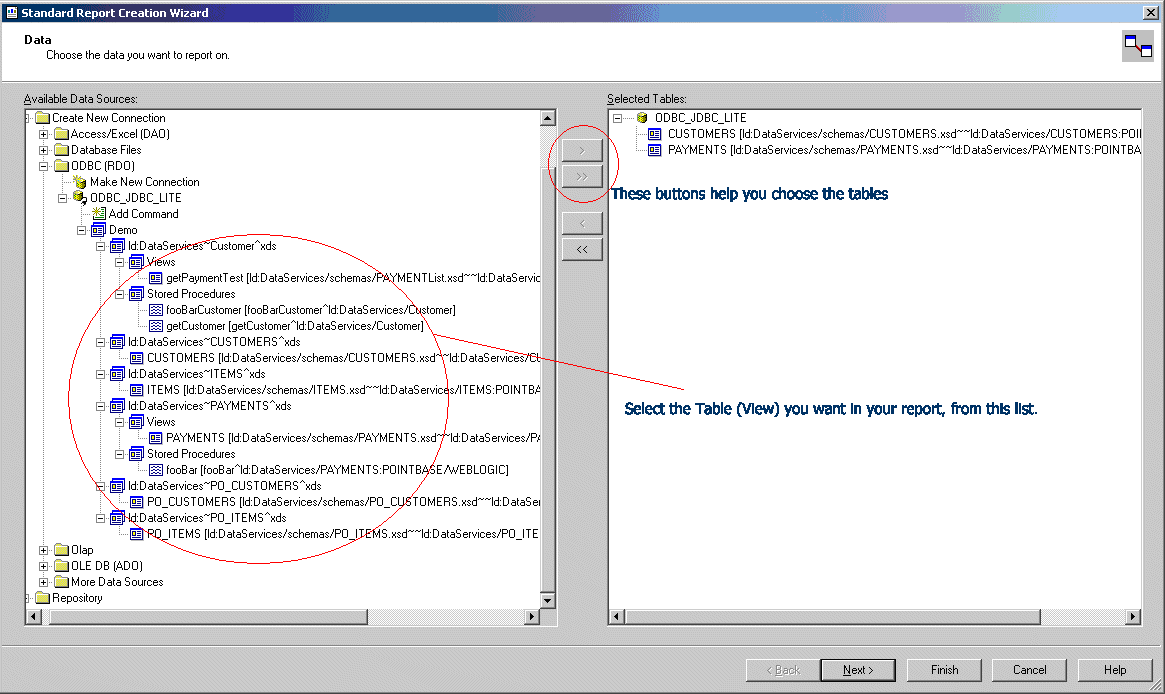Click the ODBC_JDBC_LITE icon in Selected Tables
The width and height of the screenshot is (1165, 694).
643,117
